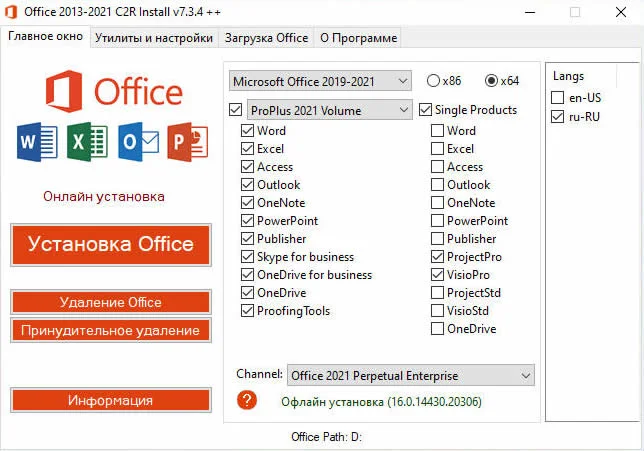Viewport: 644px width, 451px height.
Task: Click the Онлайн установка label
Action: pos(104,196)
